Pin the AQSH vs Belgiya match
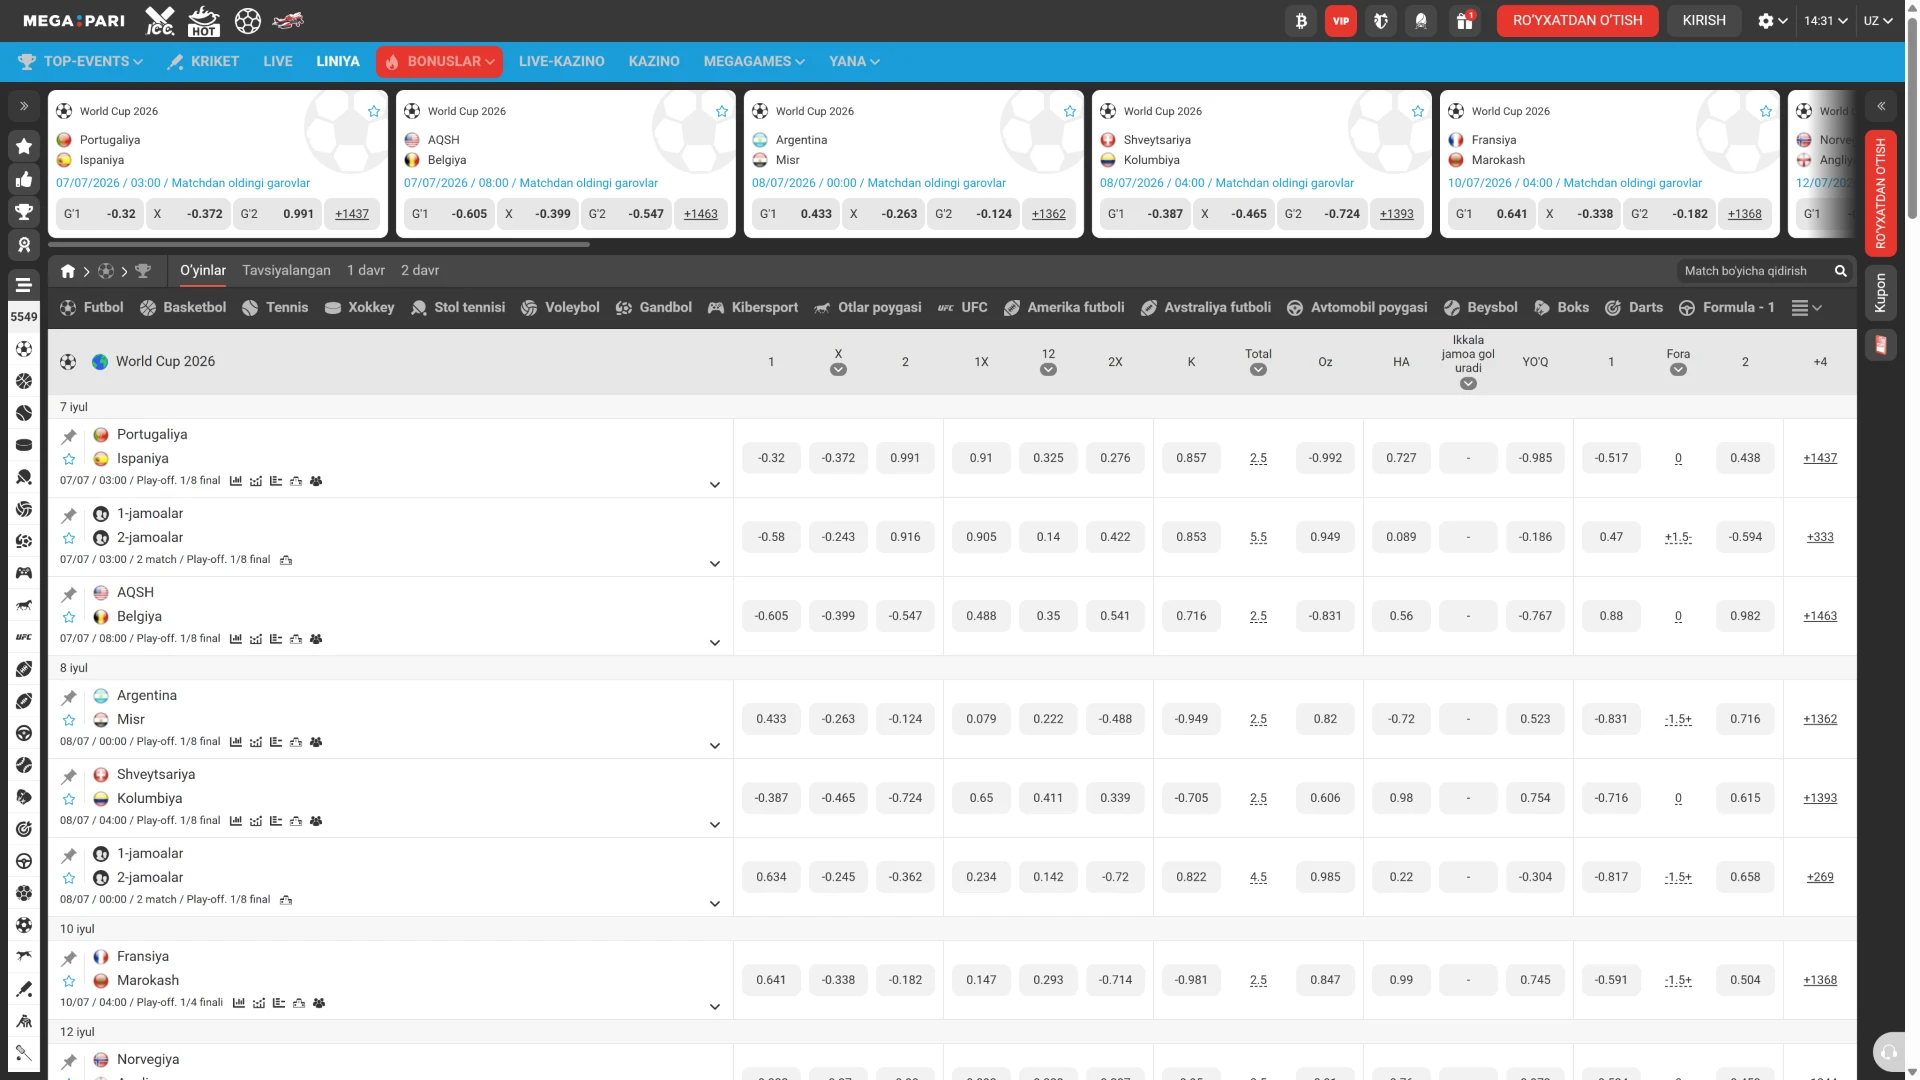The image size is (1920, 1080). (x=69, y=594)
